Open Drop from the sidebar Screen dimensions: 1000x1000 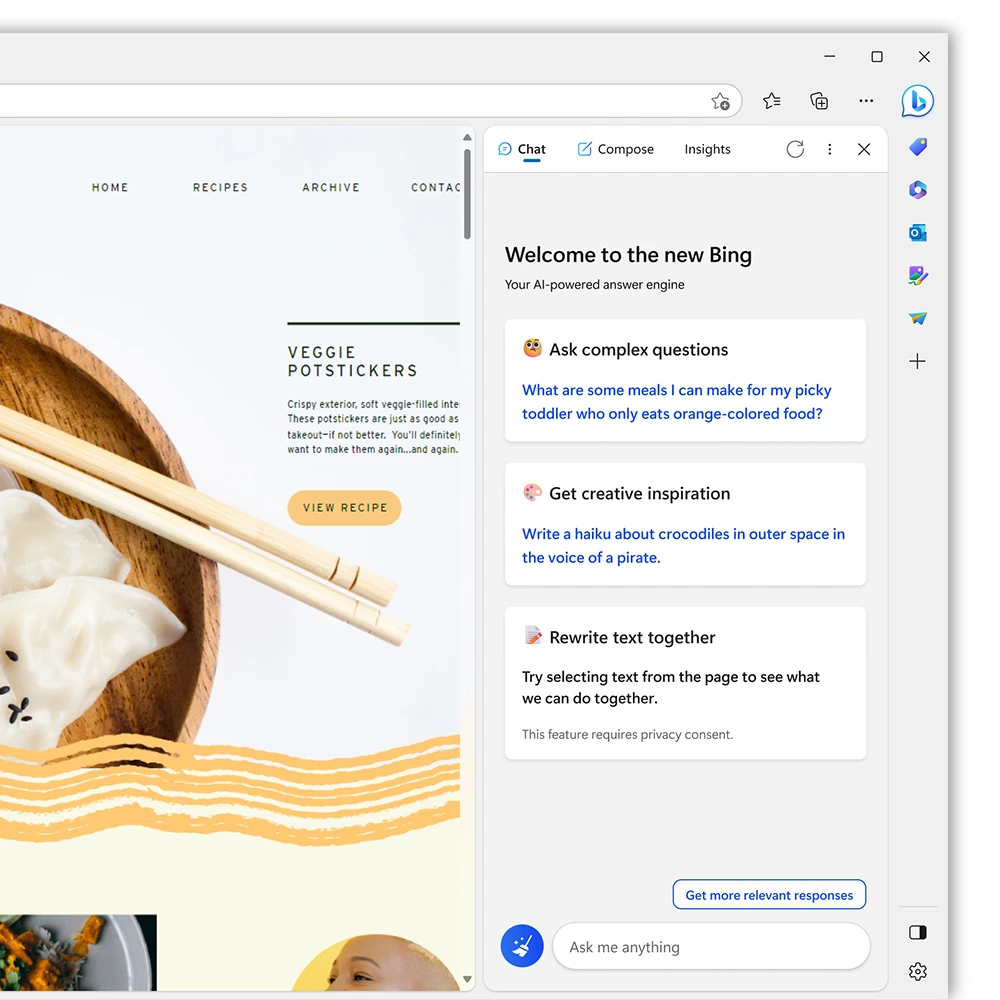tap(917, 318)
